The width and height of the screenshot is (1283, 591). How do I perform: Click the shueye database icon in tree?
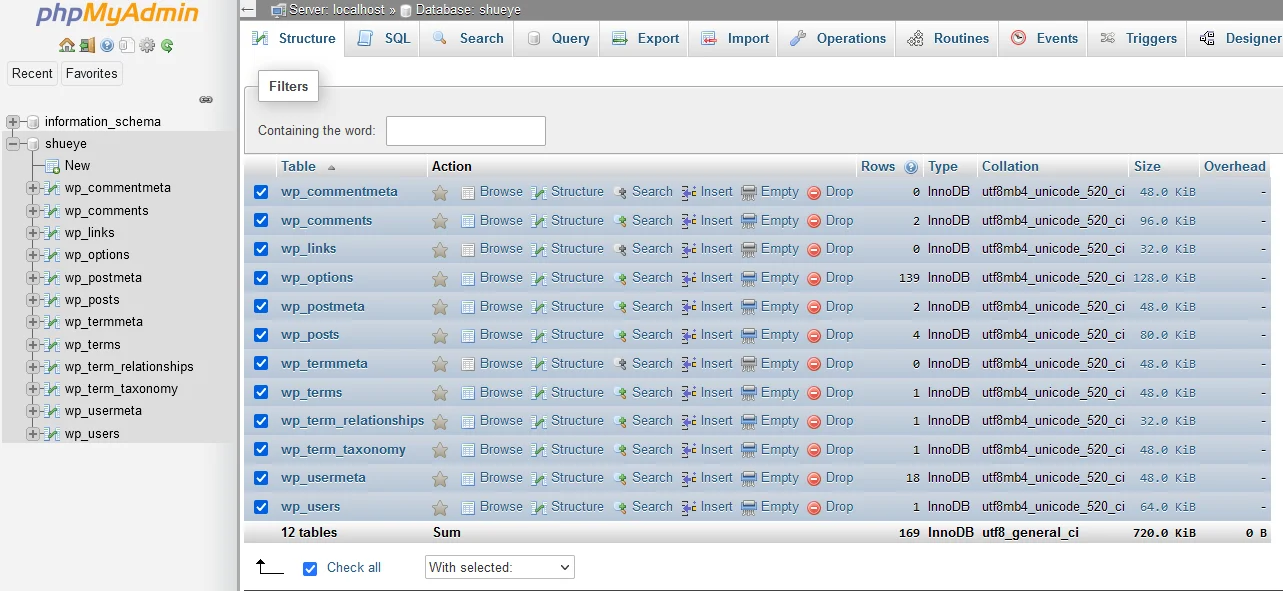[33, 144]
